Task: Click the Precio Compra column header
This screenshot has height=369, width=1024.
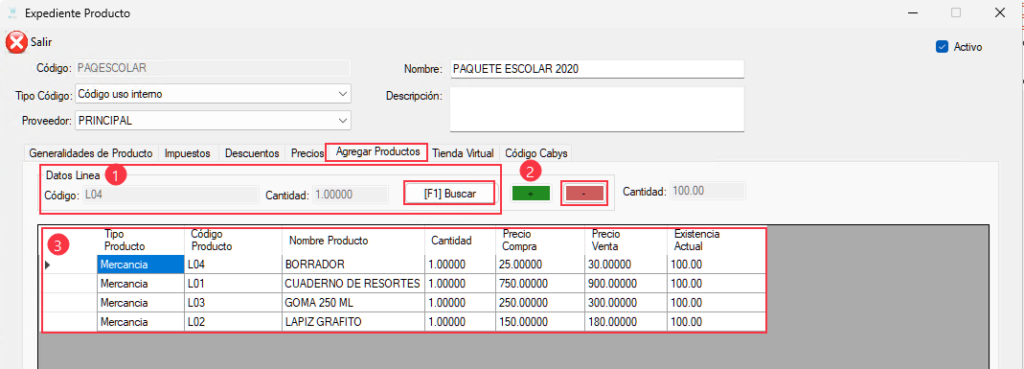Action: [540, 240]
